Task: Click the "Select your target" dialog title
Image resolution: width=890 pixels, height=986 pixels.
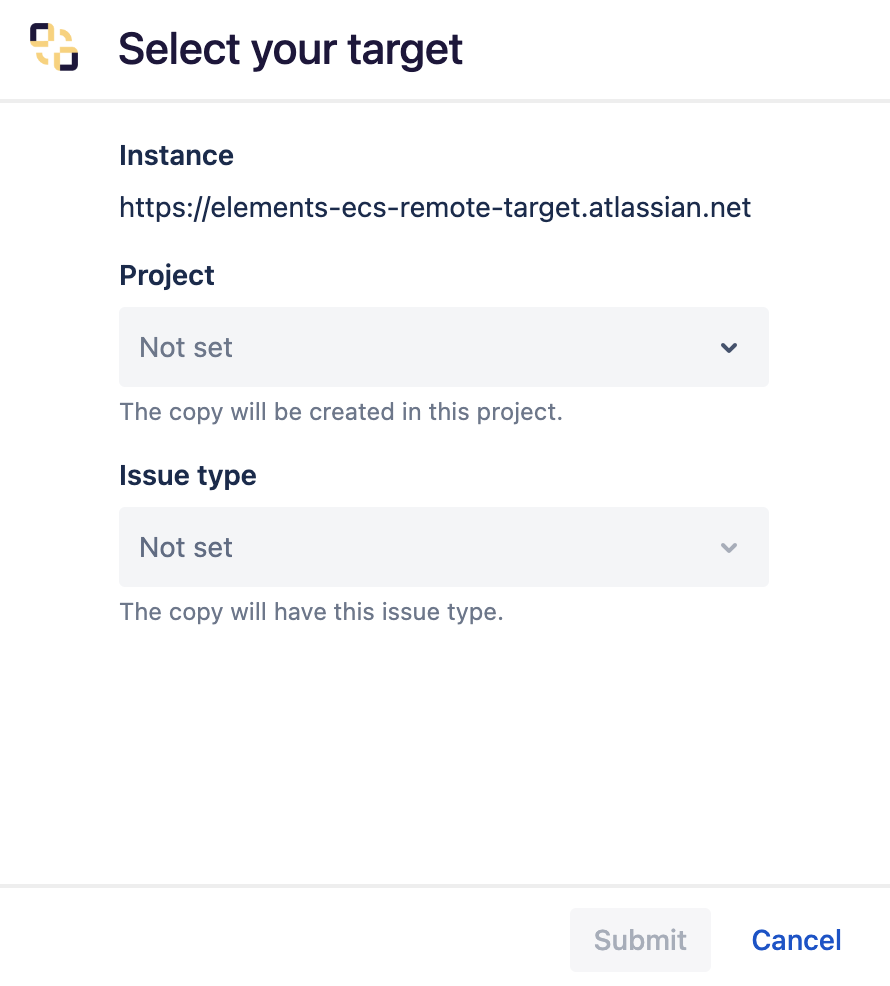Action: point(290,49)
